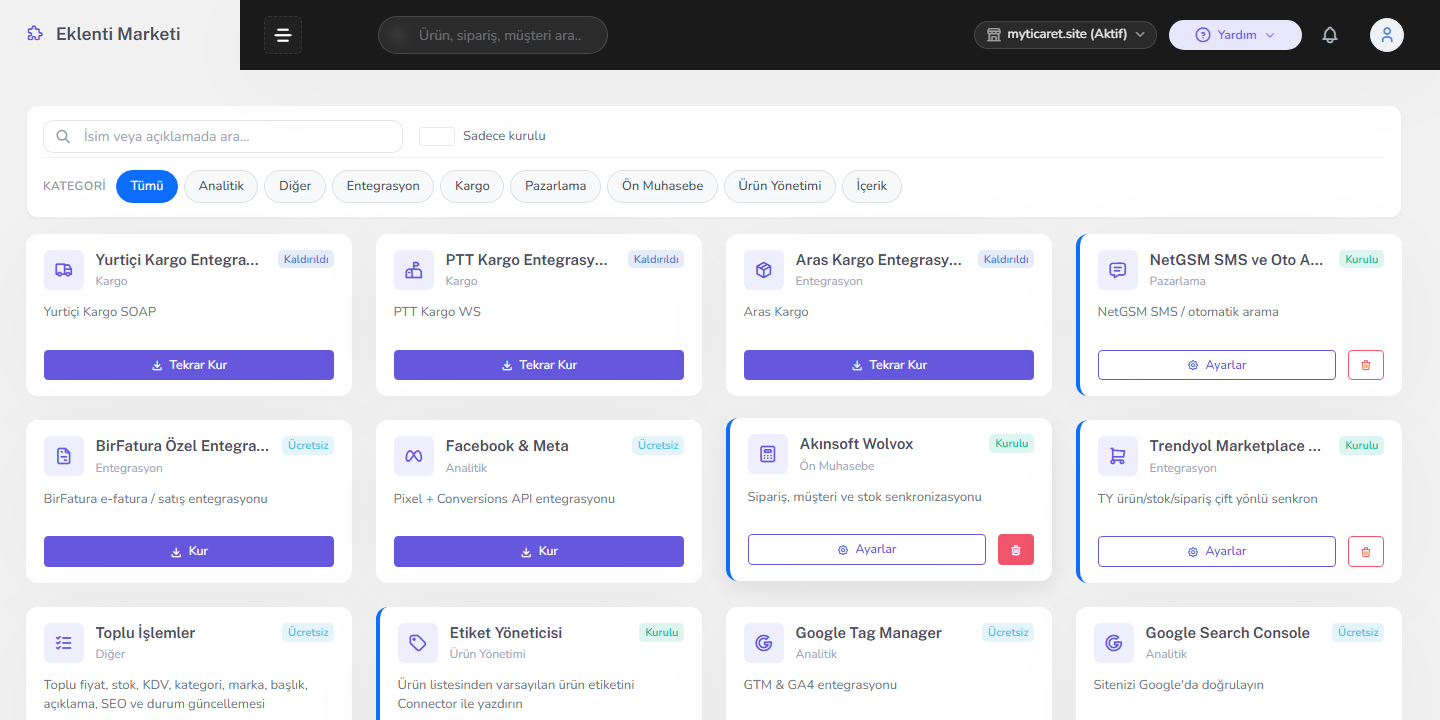Image resolution: width=1440 pixels, height=720 pixels.
Task: Open the user profile avatar
Action: [x=1387, y=35]
